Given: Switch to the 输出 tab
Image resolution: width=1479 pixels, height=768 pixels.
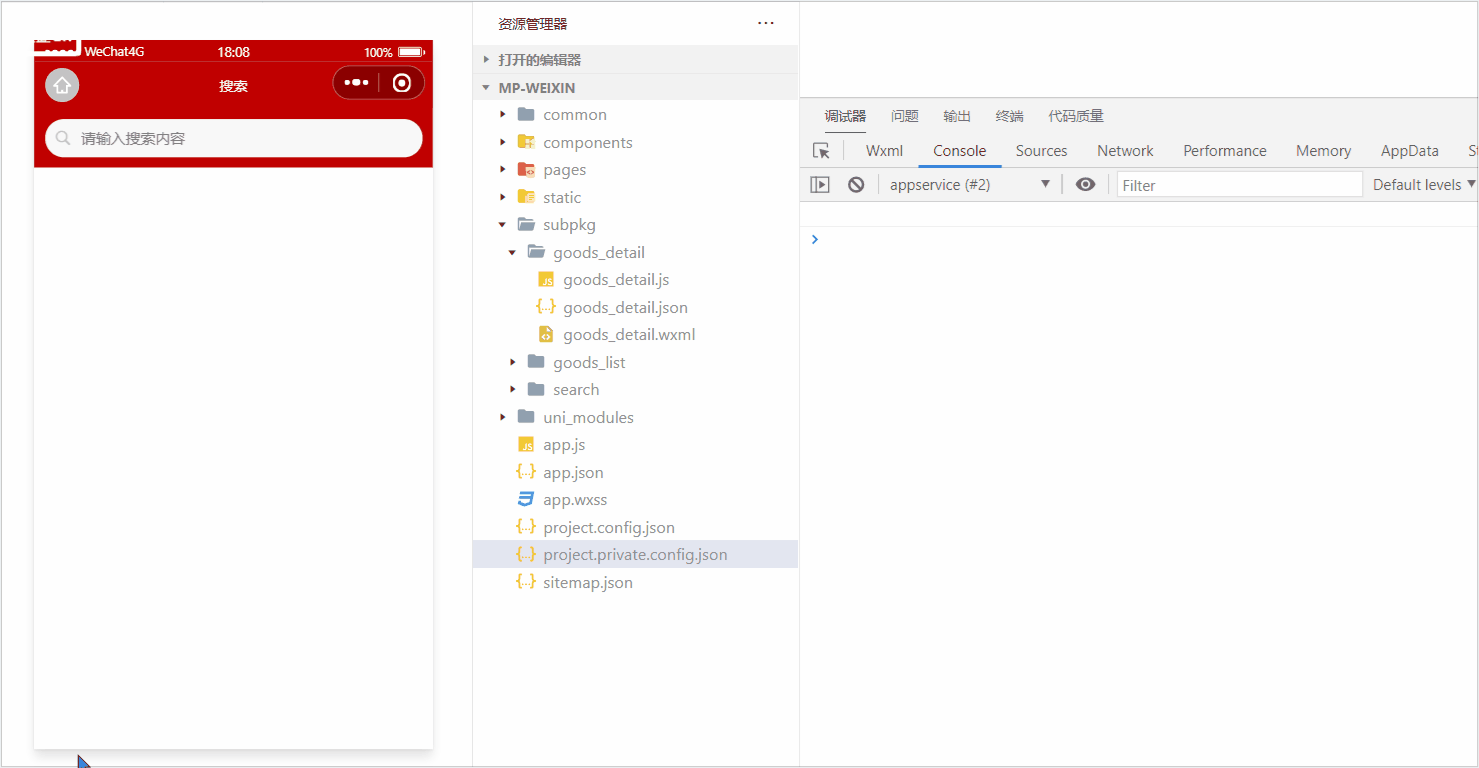Looking at the screenshot, I should tap(957, 116).
